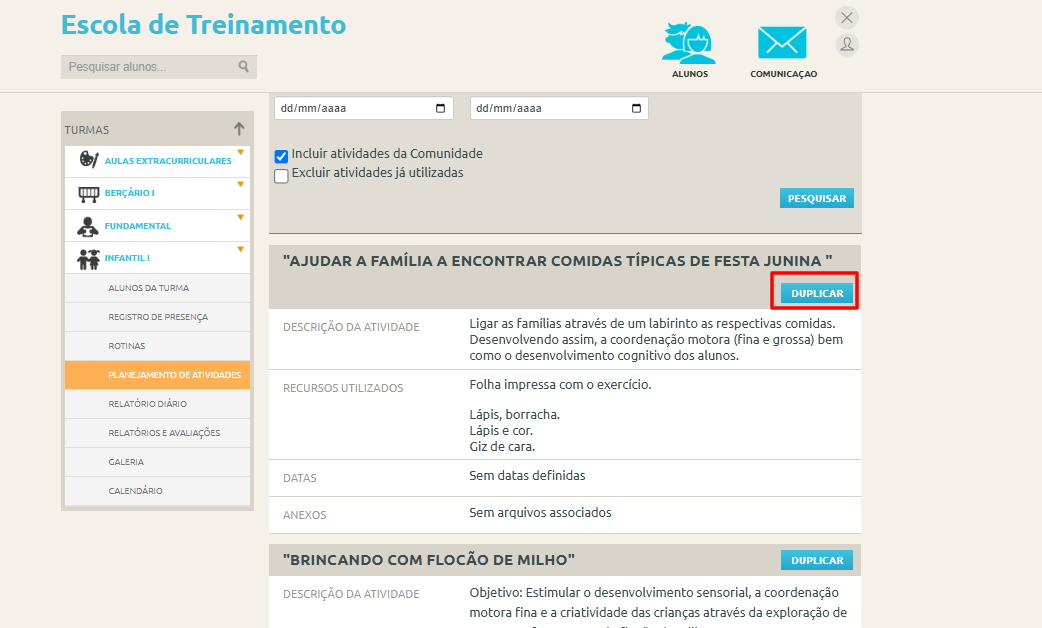The height and width of the screenshot is (628, 1042).
Task: Click Berçário I class link
Action: pyautogui.click(x=130, y=193)
